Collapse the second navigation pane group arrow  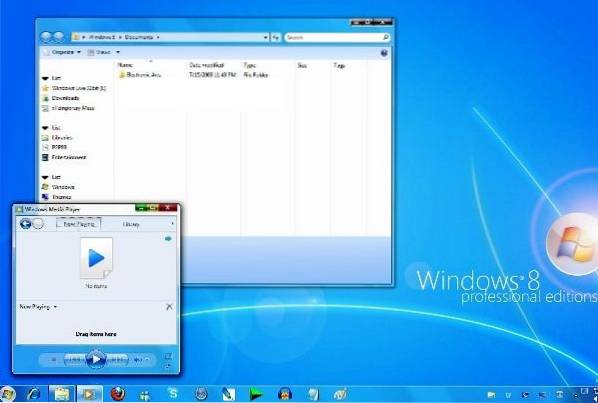[x=45, y=128]
